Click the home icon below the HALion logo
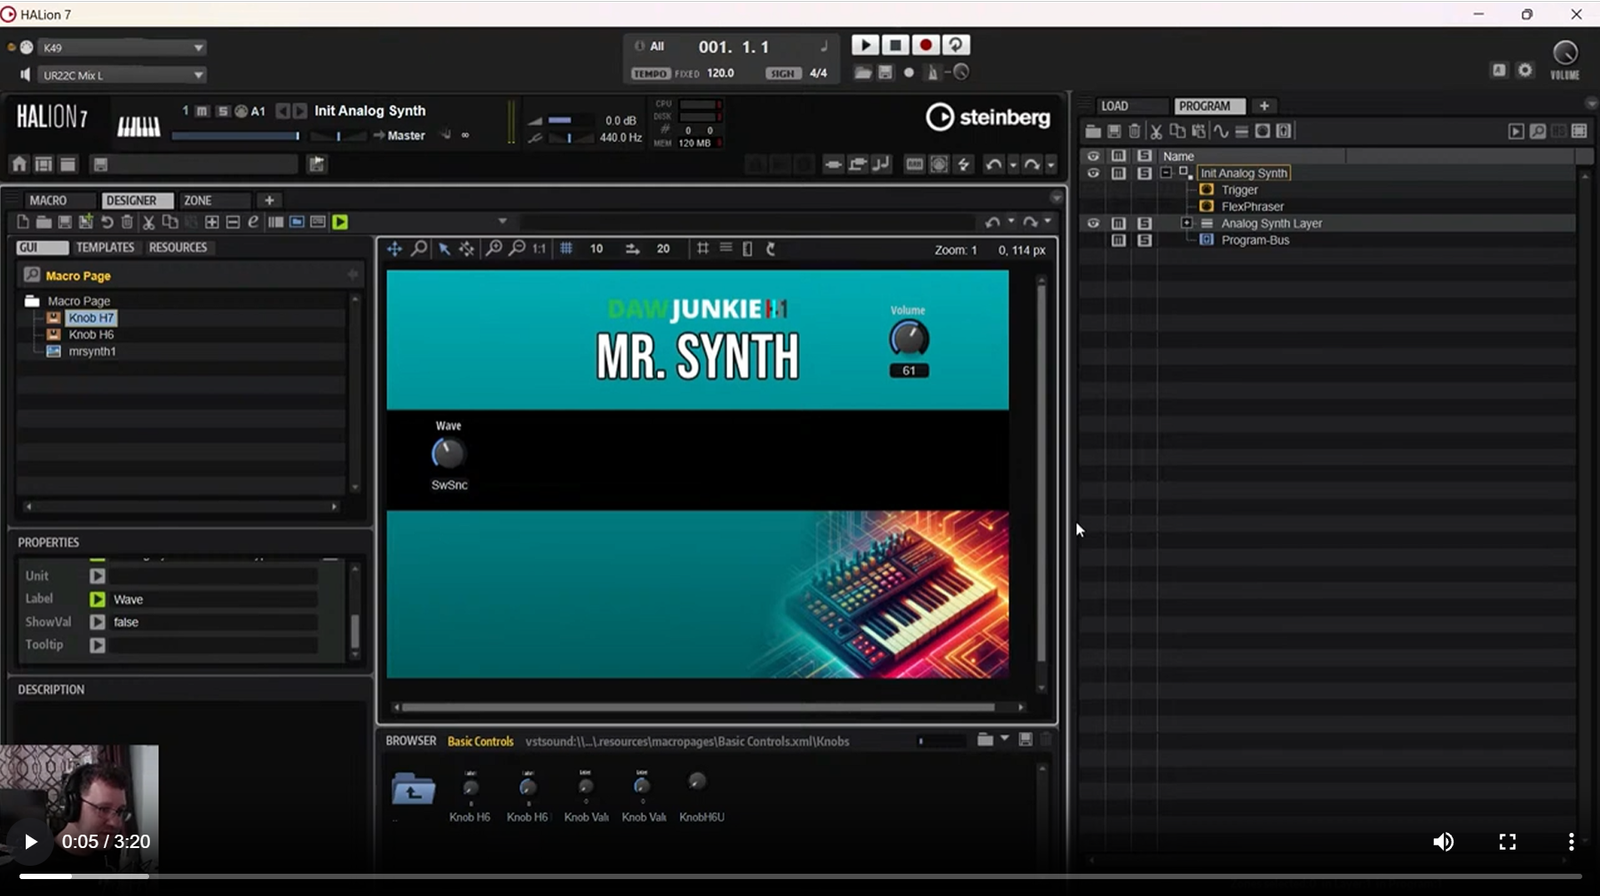Viewport: 1600px width, 896px height. coord(19,164)
